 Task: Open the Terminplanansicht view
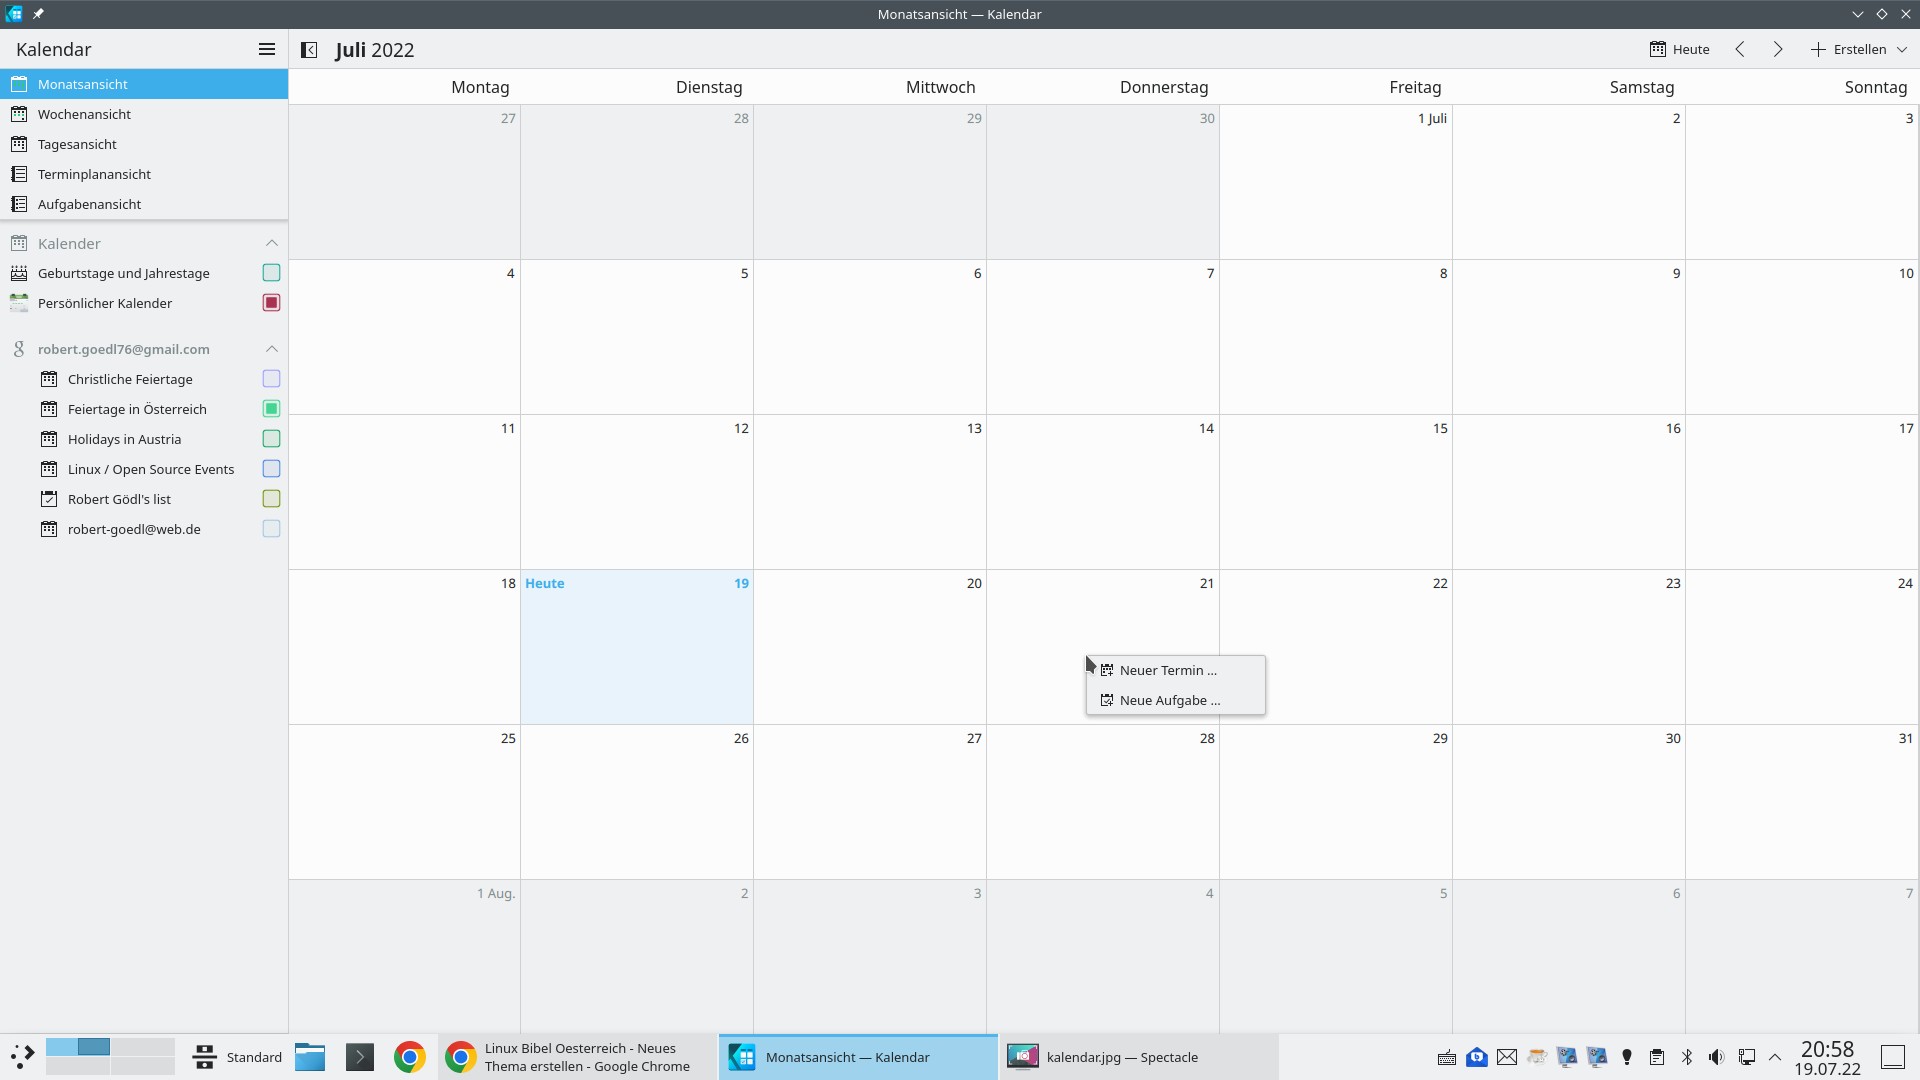144,174
